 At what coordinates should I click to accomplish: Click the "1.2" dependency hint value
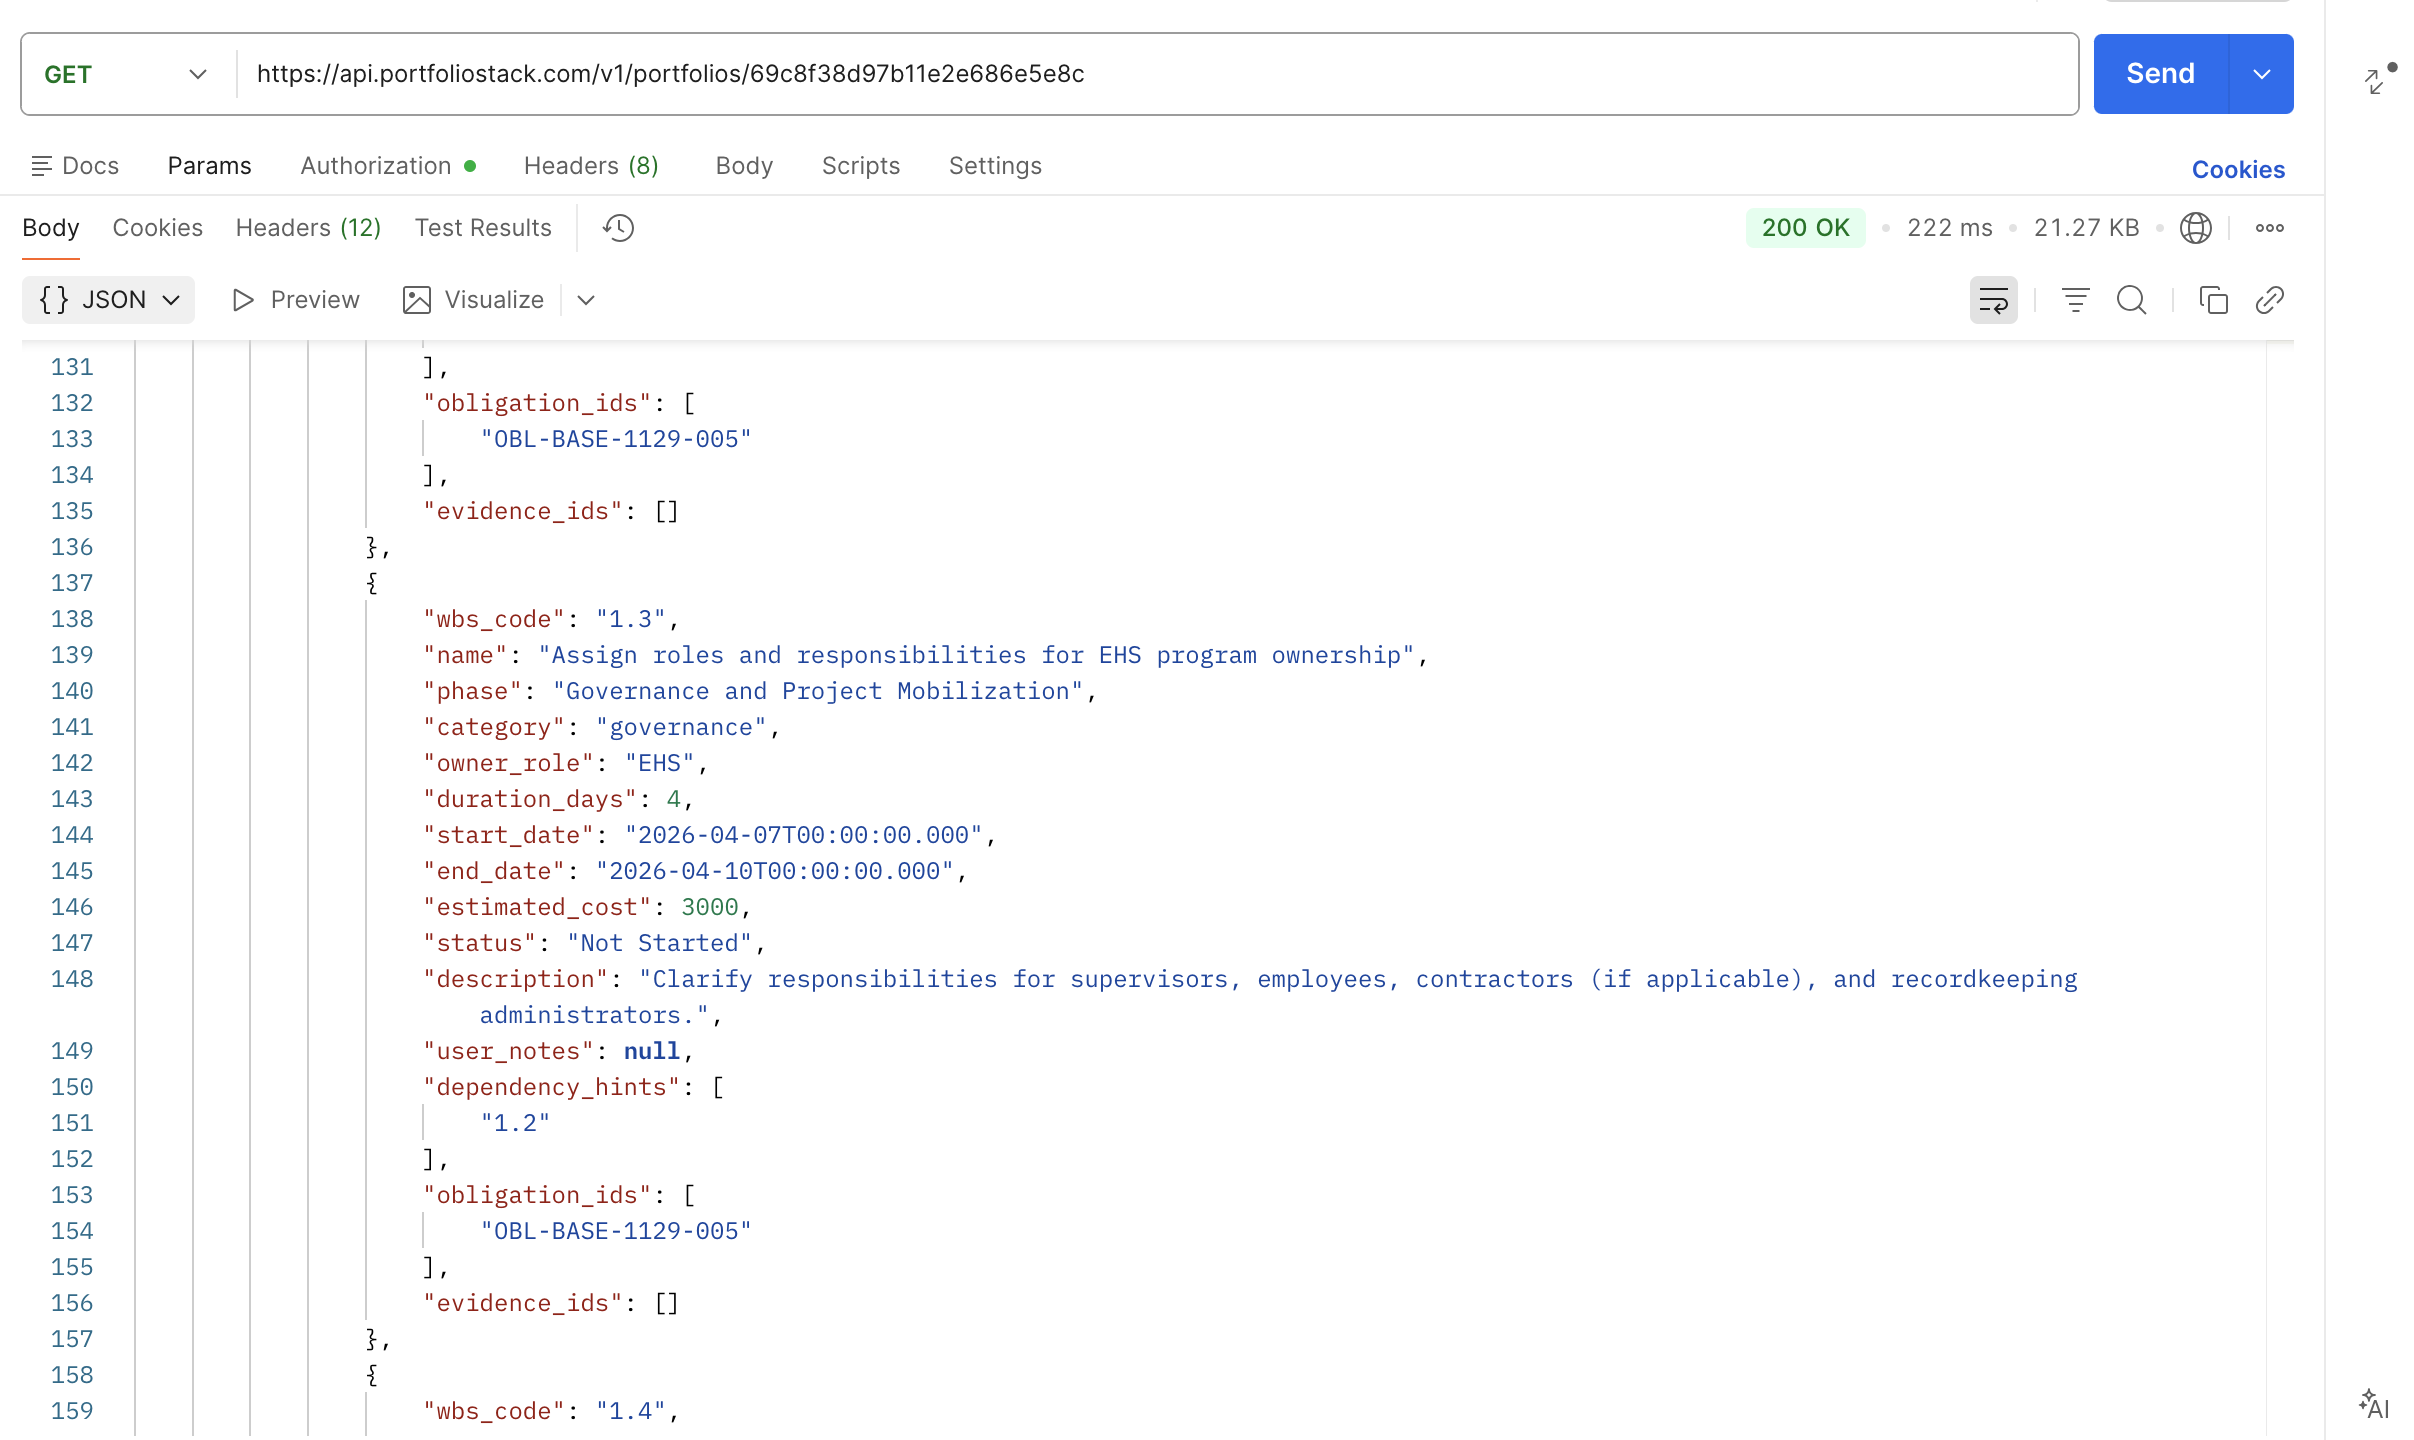(515, 1123)
